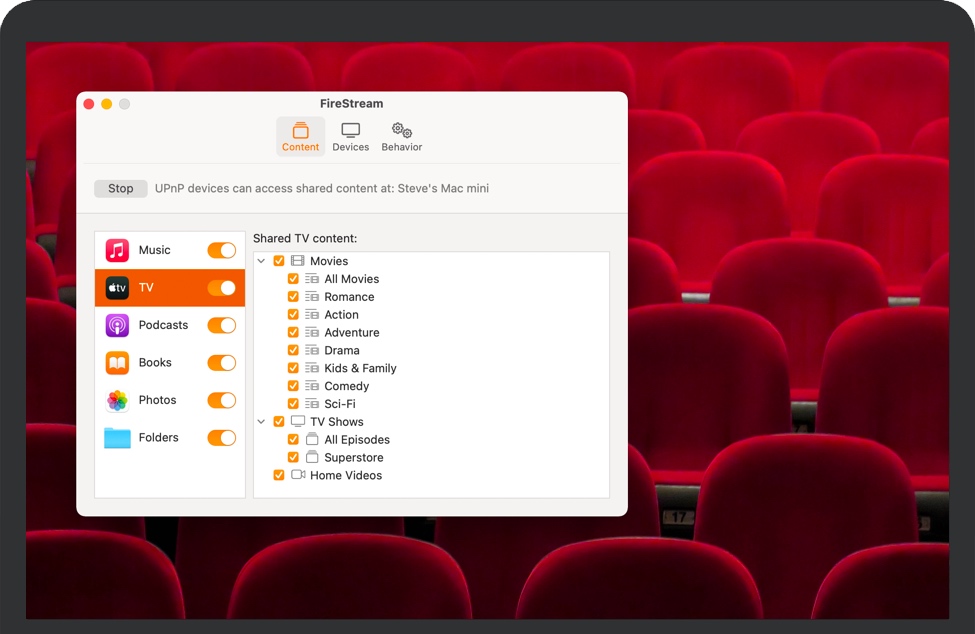
Task: Click the Movies film strip icon
Action: (x=294, y=260)
